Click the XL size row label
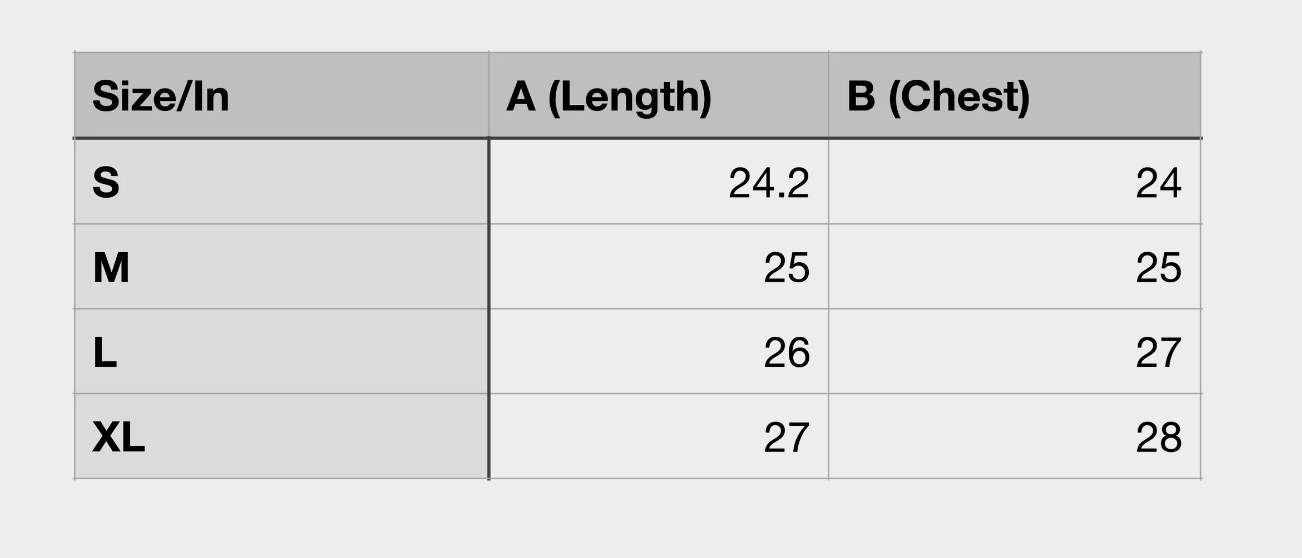 point(281,436)
